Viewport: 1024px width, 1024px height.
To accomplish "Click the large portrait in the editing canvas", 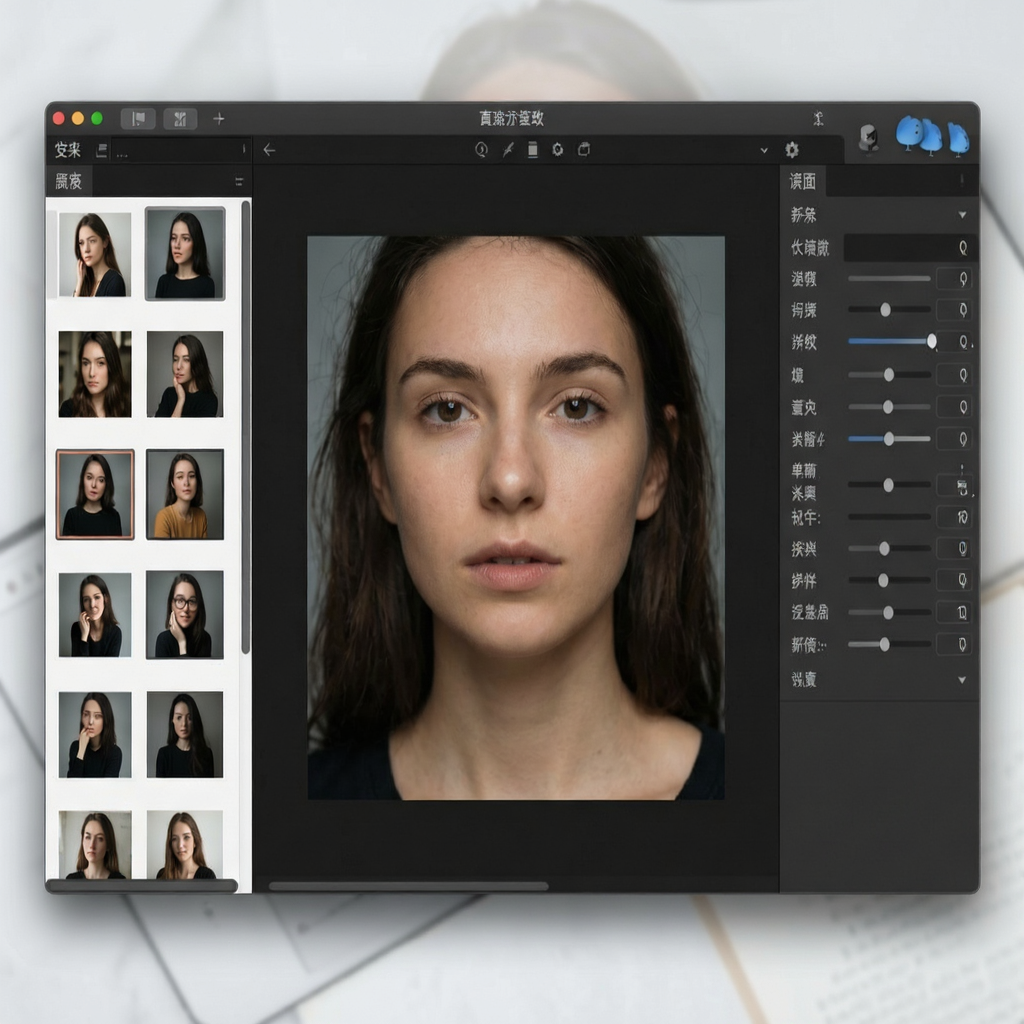I will coord(516,518).
